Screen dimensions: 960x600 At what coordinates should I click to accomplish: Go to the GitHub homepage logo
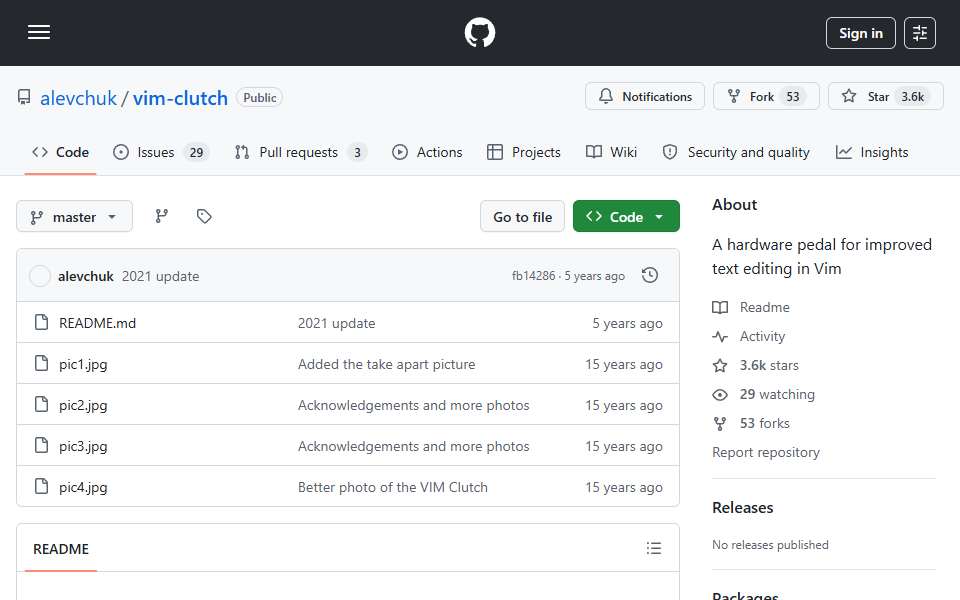point(479,32)
